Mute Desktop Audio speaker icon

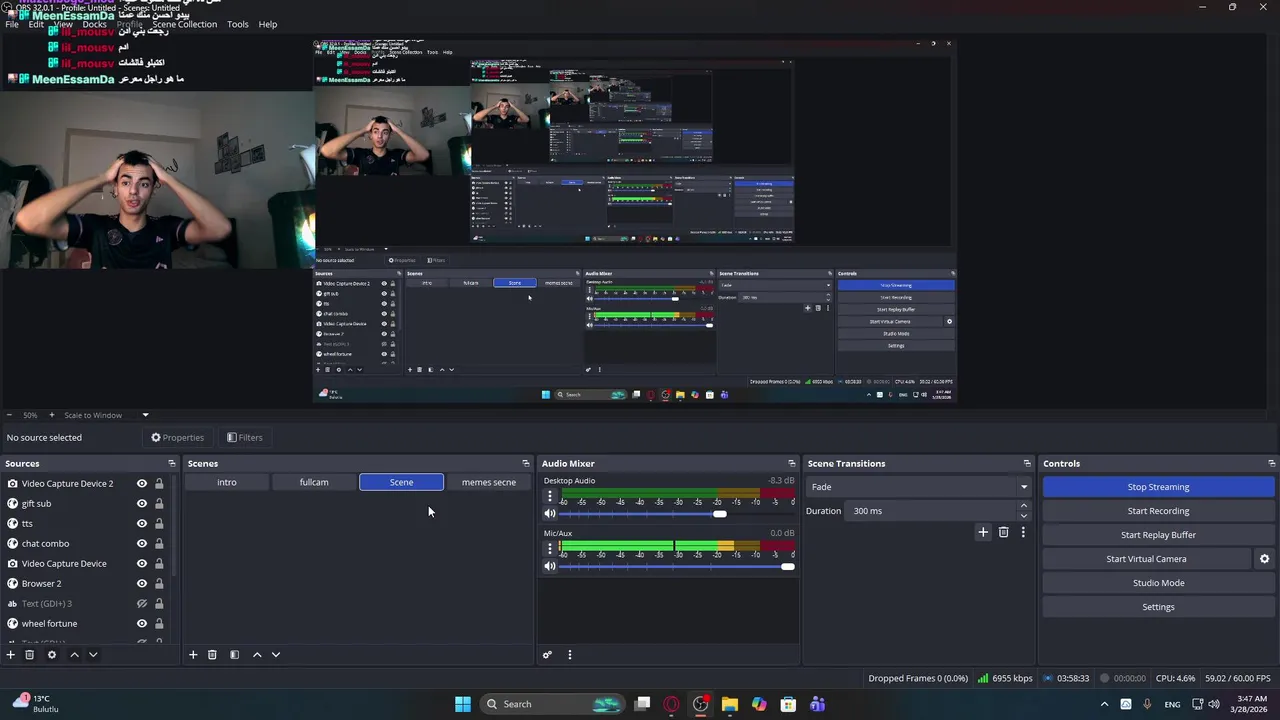point(550,514)
